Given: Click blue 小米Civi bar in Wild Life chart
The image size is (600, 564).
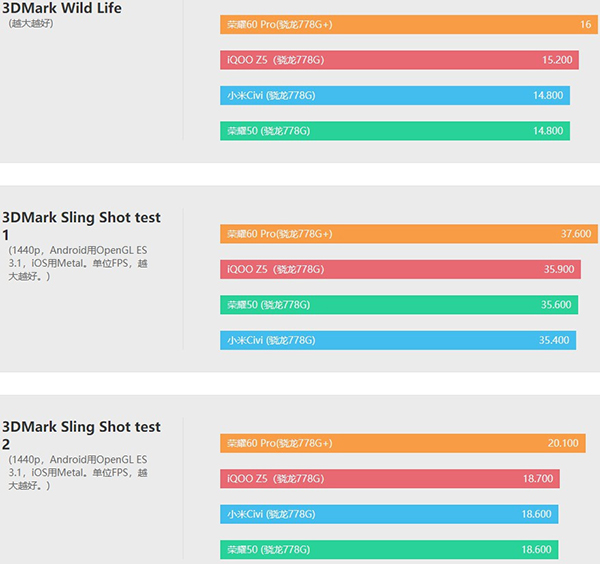Looking at the screenshot, I should pos(395,96).
